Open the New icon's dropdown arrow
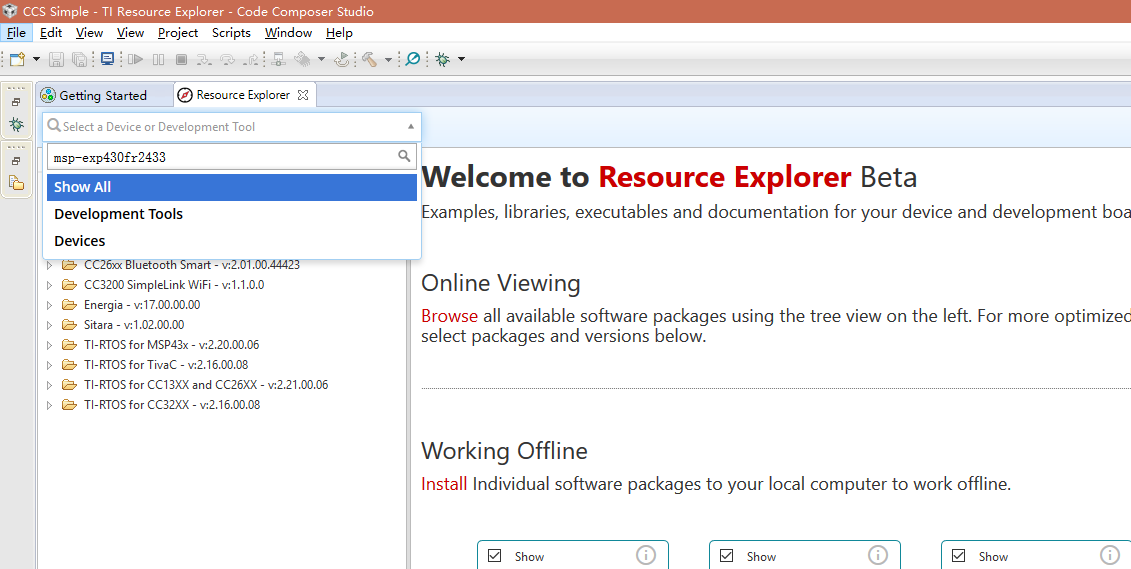 click(36, 59)
